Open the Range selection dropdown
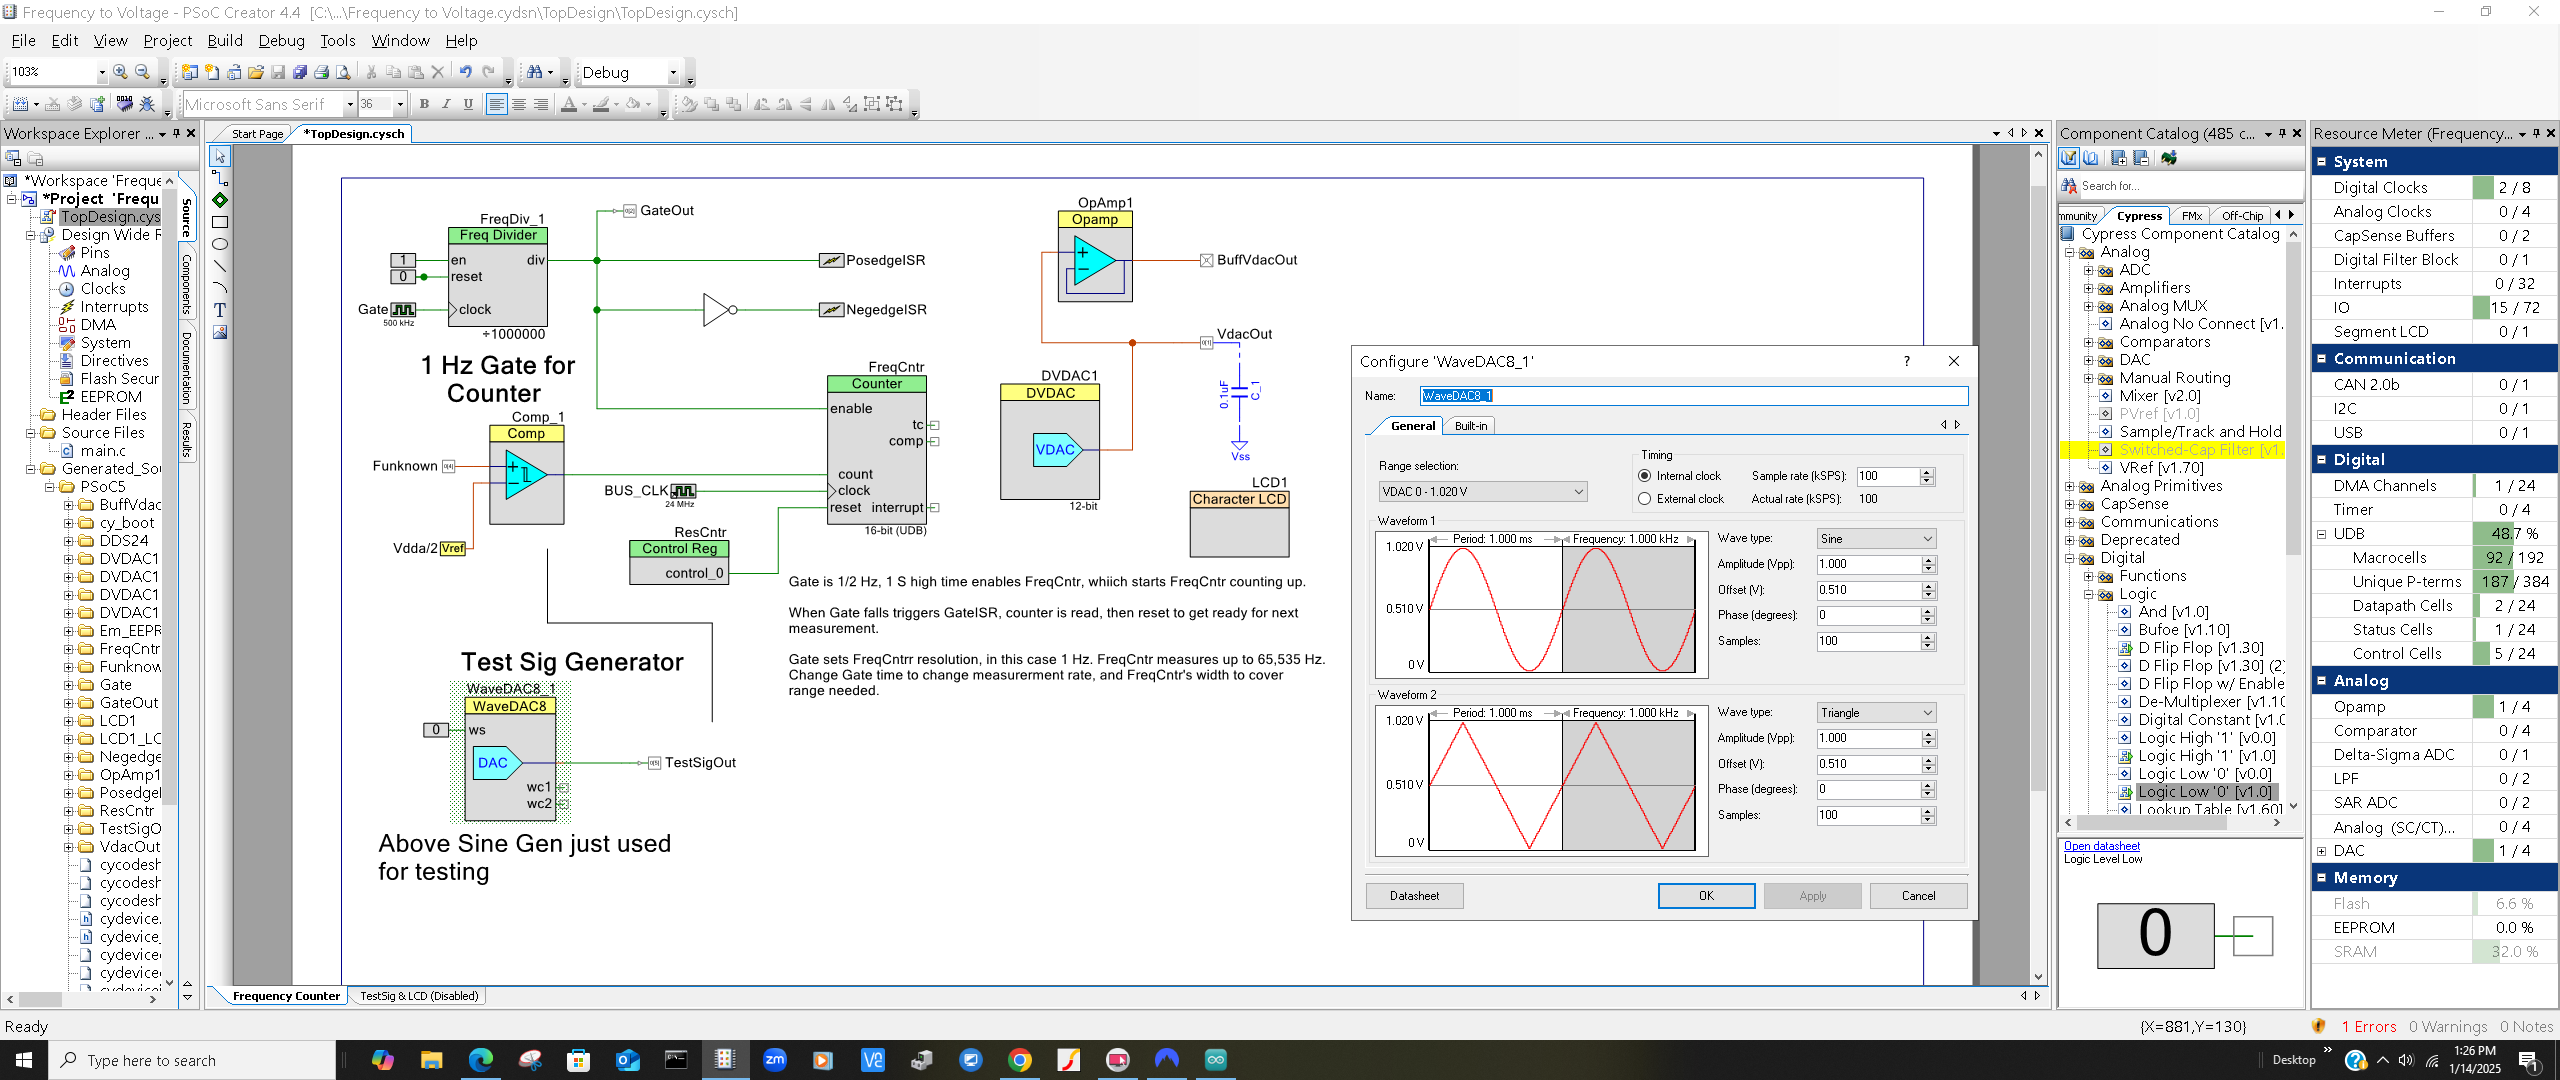This screenshot has height=1080, width=2560. tap(1482, 492)
